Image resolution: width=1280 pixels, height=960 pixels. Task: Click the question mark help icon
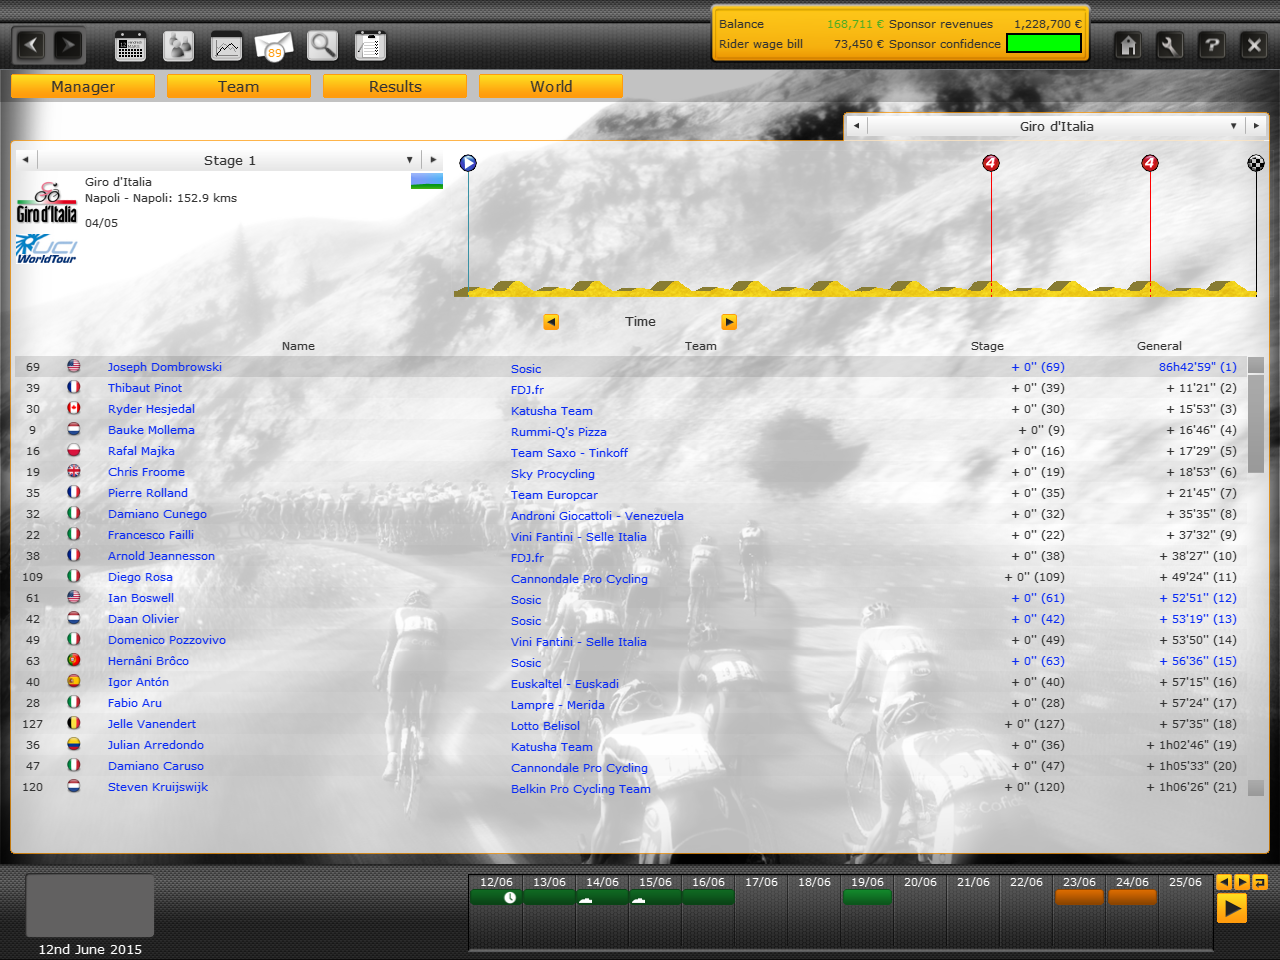(x=1211, y=45)
